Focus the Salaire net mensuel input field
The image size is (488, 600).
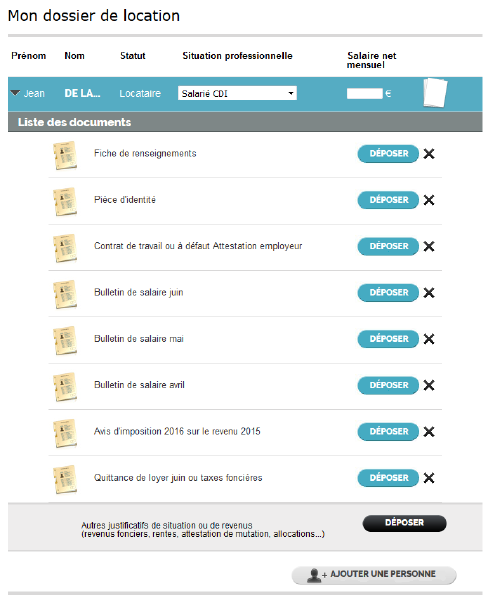(x=364, y=93)
